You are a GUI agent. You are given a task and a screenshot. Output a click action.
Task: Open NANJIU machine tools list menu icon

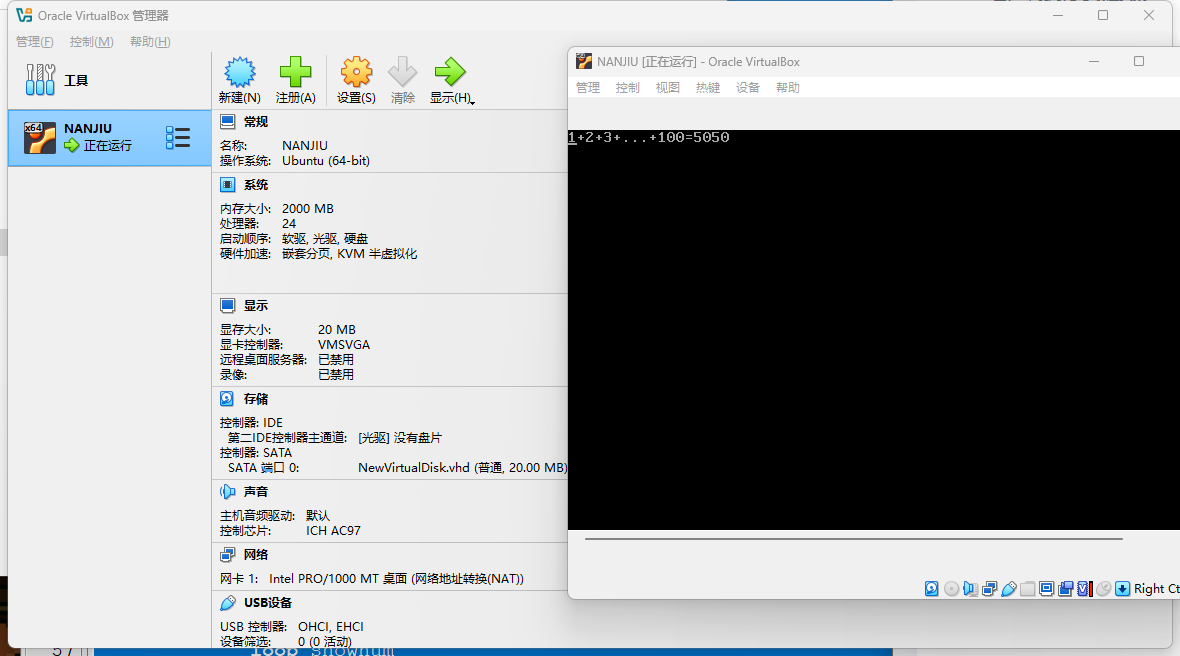pyautogui.click(x=178, y=138)
